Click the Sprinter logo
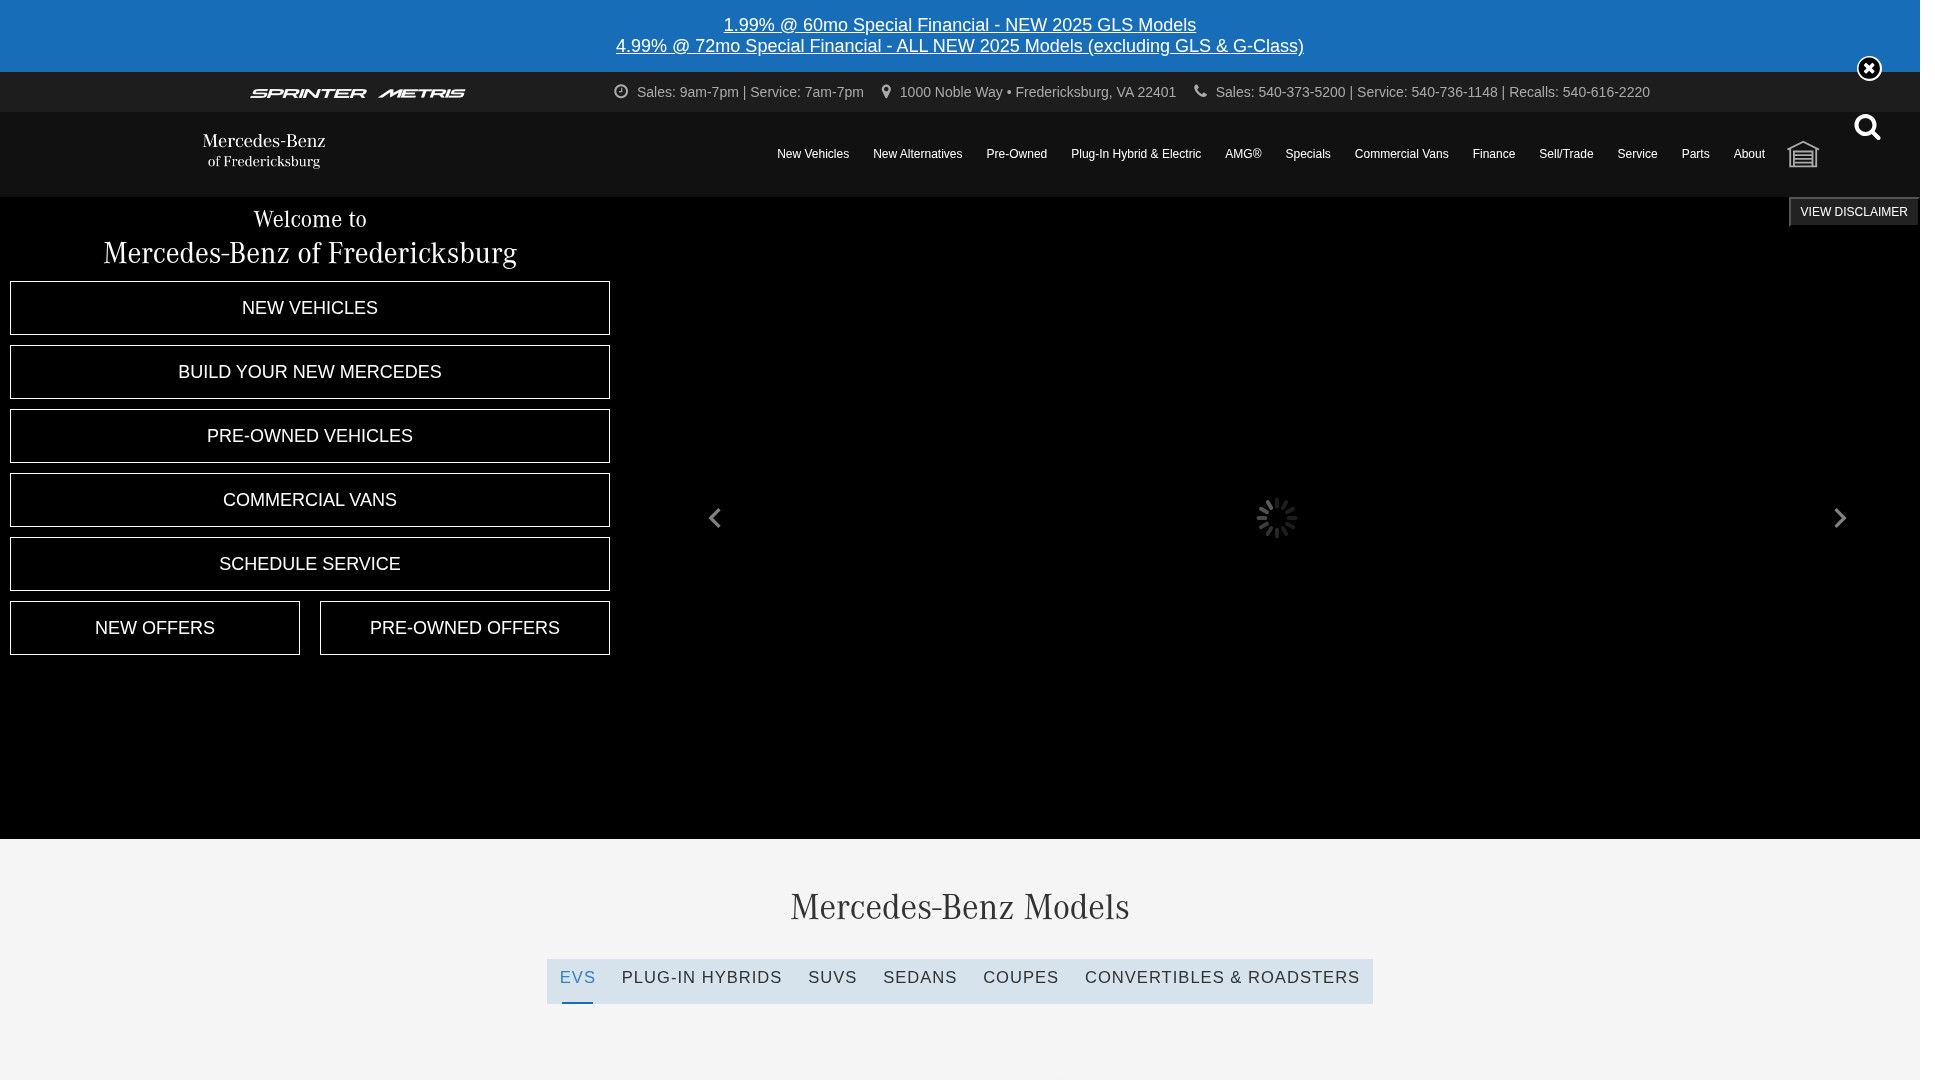Screen dimensions: 1935x1080 (308, 93)
